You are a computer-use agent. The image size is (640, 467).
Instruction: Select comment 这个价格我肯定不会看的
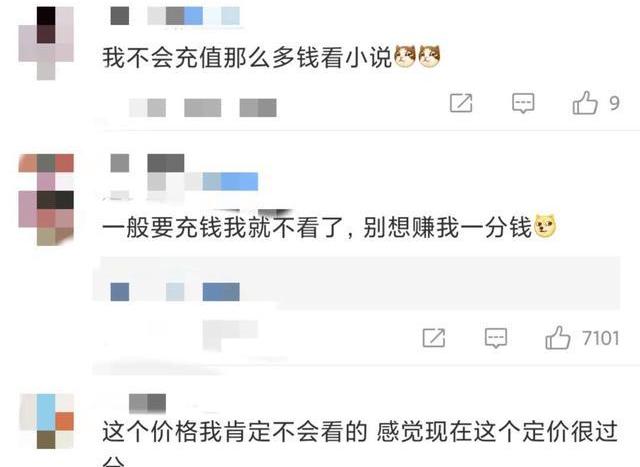click(235, 432)
